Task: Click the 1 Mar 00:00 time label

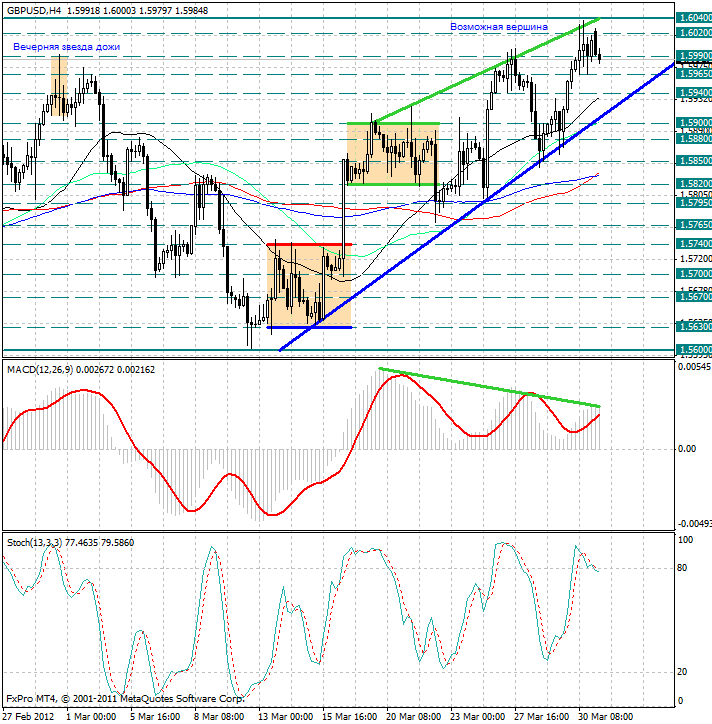Action: coord(91,717)
